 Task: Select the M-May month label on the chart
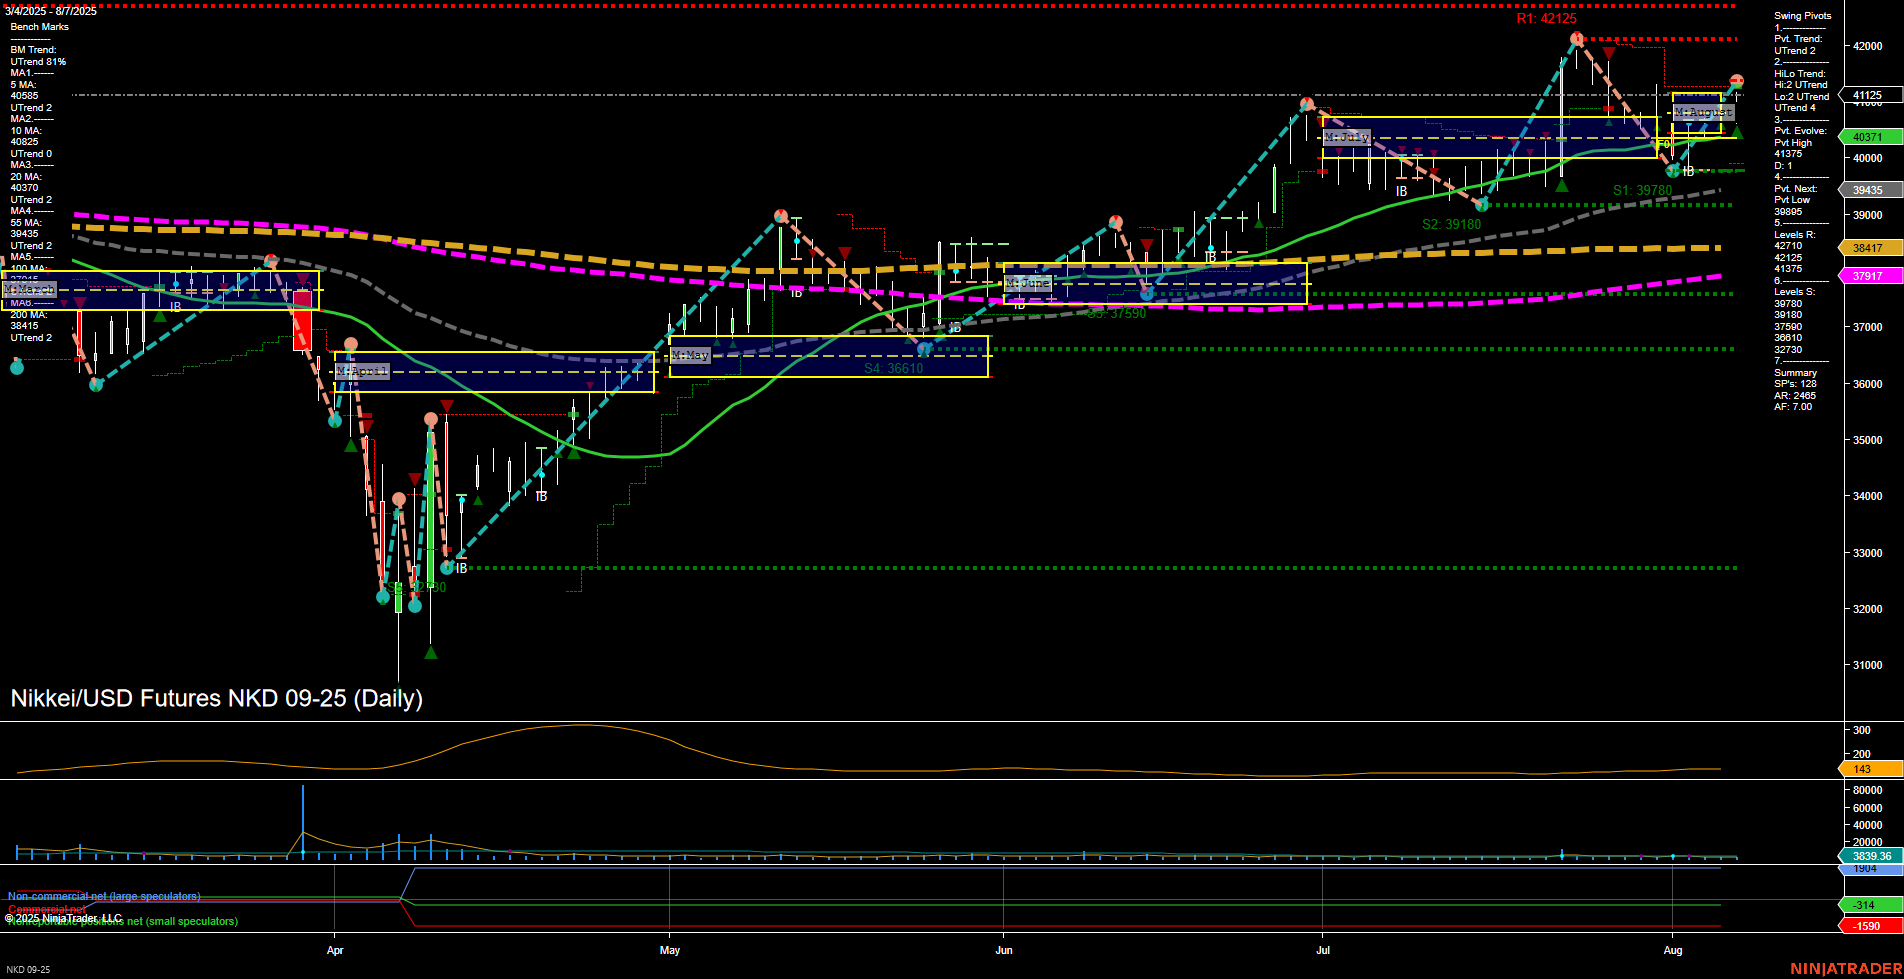(x=690, y=354)
